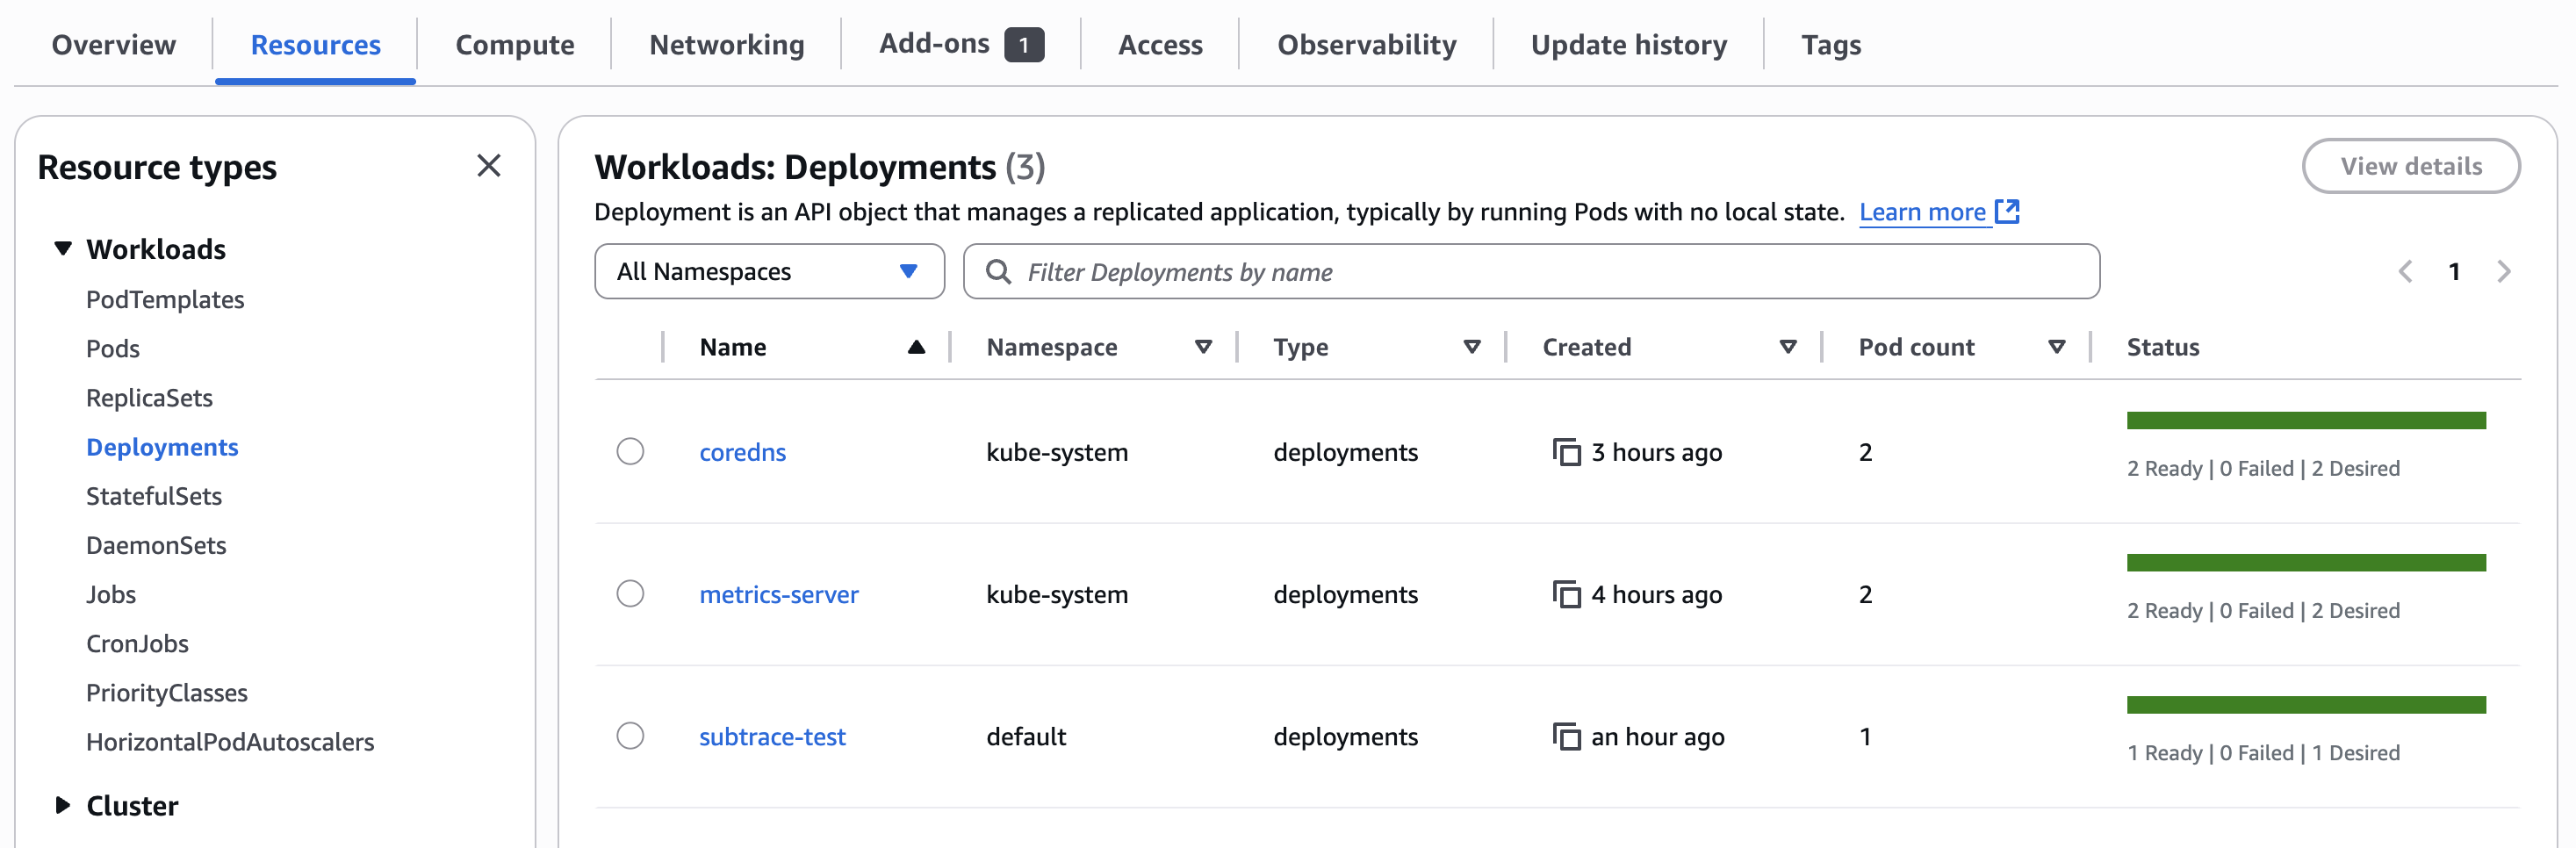Image resolution: width=2576 pixels, height=848 pixels.
Task: Click '1 Ready | 0 Failed | 1 Desired' text
Action: pos(2263,752)
